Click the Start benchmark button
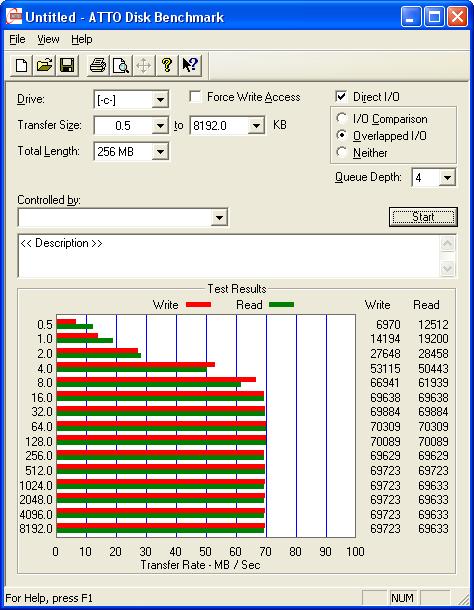 tap(423, 217)
